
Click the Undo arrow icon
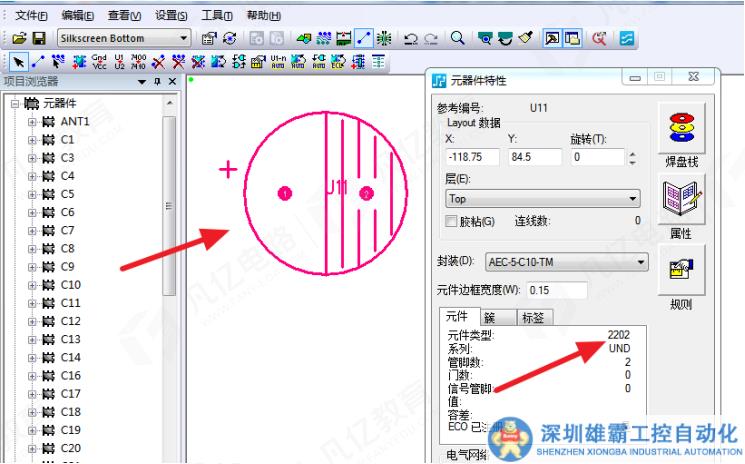(x=410, y=38)
